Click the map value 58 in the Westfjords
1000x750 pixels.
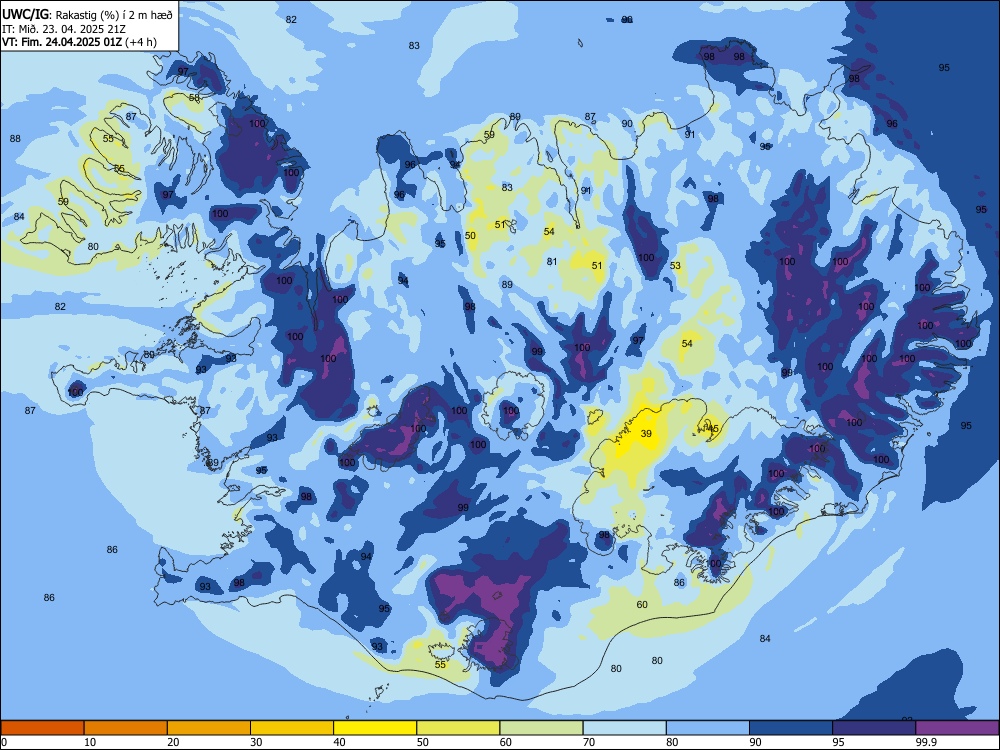tap(195, 98)
